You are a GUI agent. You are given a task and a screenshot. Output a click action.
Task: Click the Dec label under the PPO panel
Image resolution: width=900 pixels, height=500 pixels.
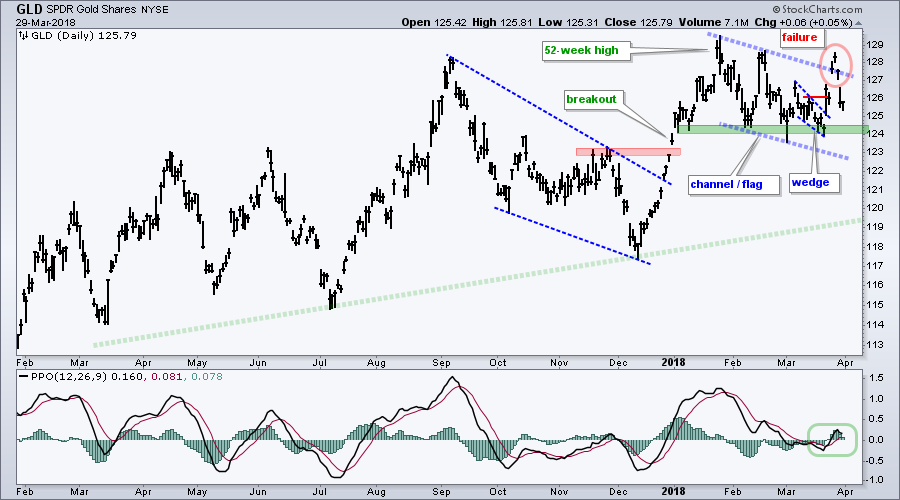coord(618,492)
